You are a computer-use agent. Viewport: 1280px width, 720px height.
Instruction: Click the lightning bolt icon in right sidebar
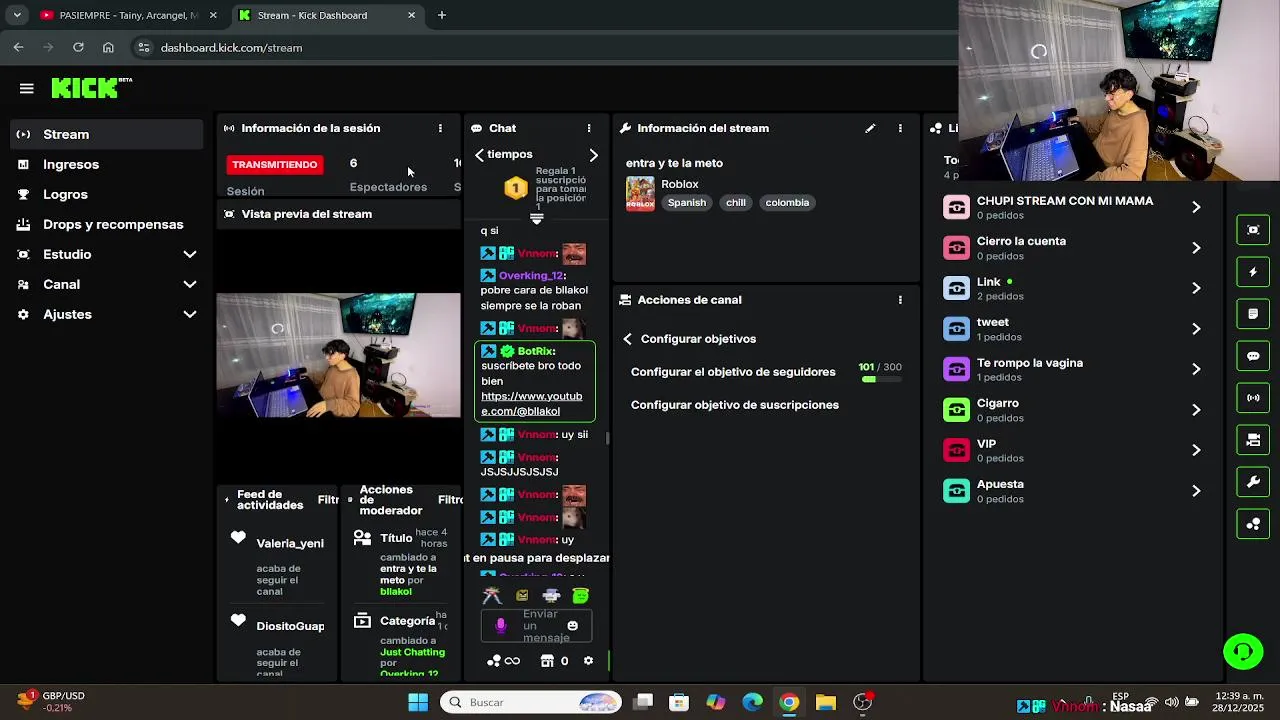1253,272
